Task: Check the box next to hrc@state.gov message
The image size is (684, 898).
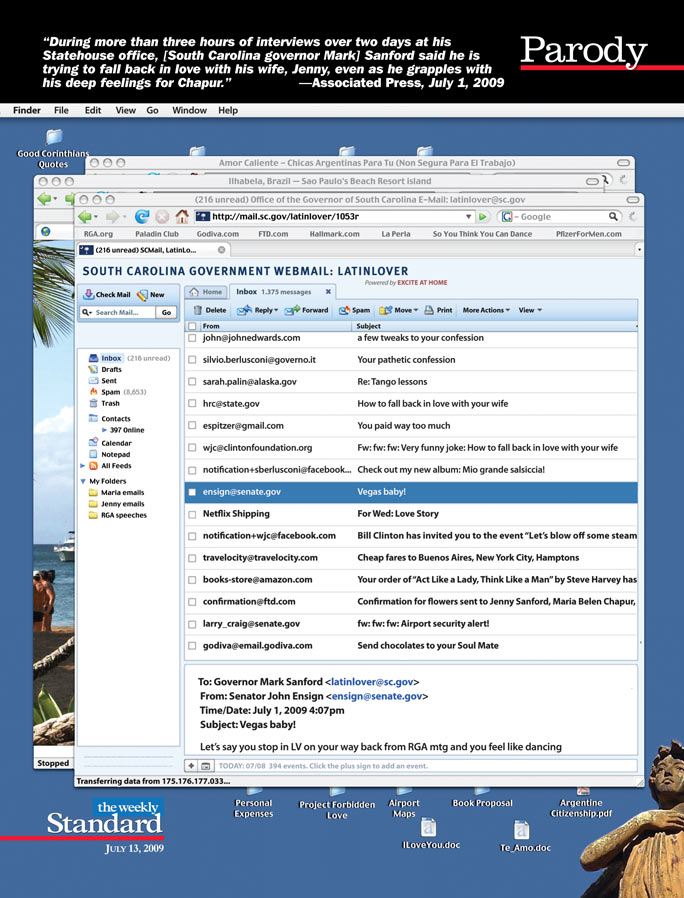Action: pos(192,403)
